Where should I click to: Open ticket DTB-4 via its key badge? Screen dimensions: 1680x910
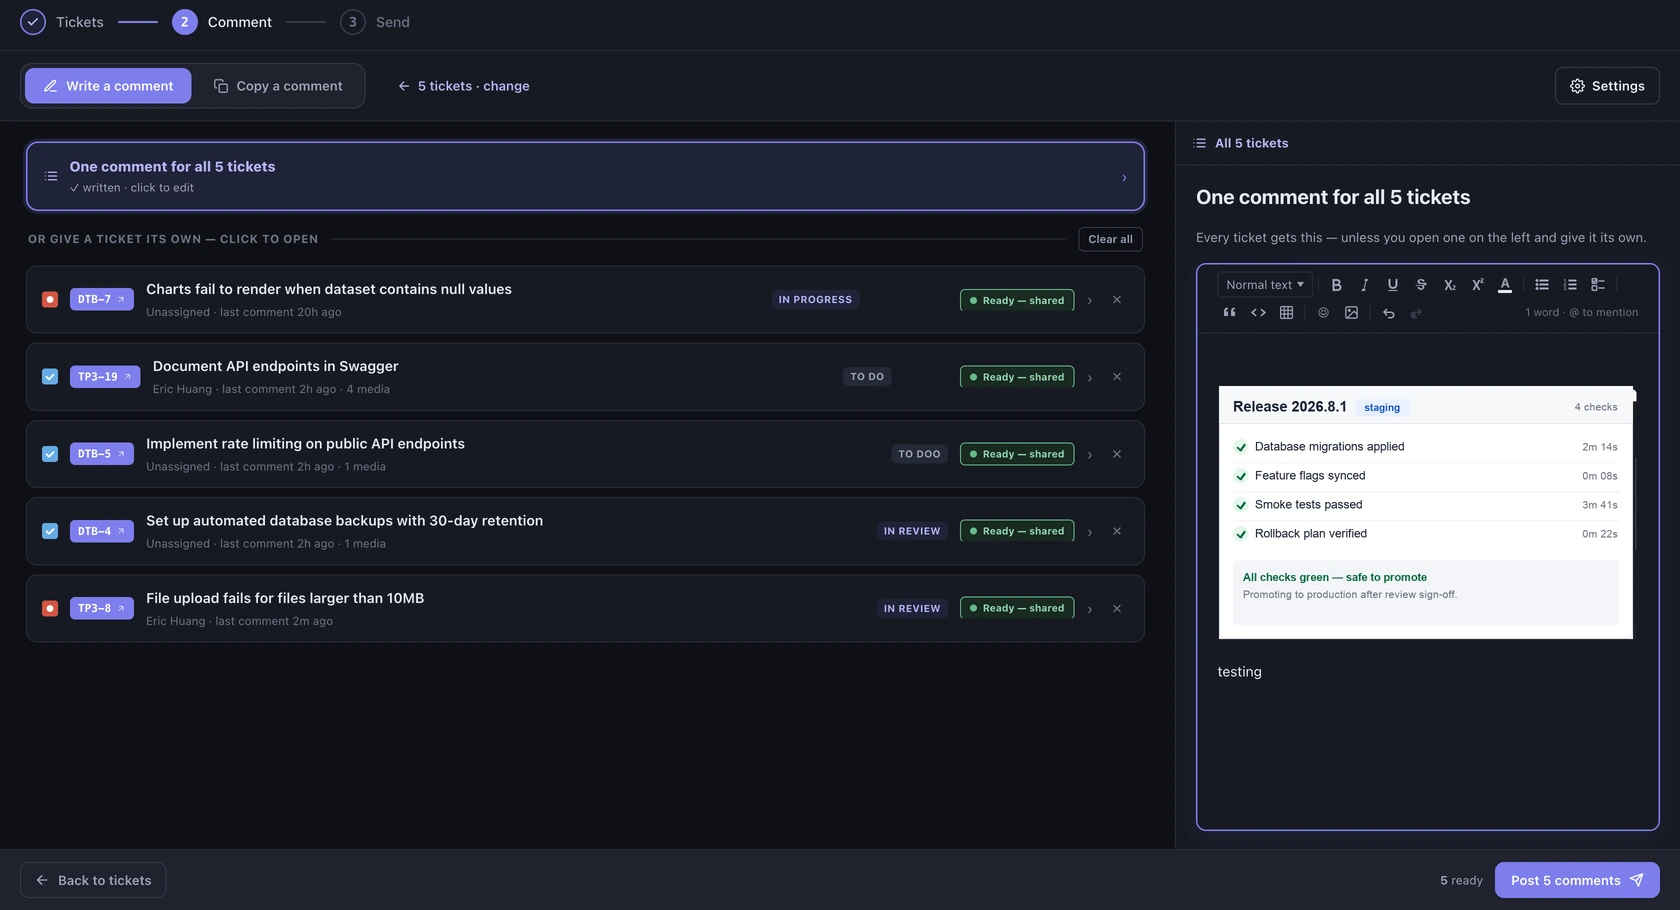[101, 531]
